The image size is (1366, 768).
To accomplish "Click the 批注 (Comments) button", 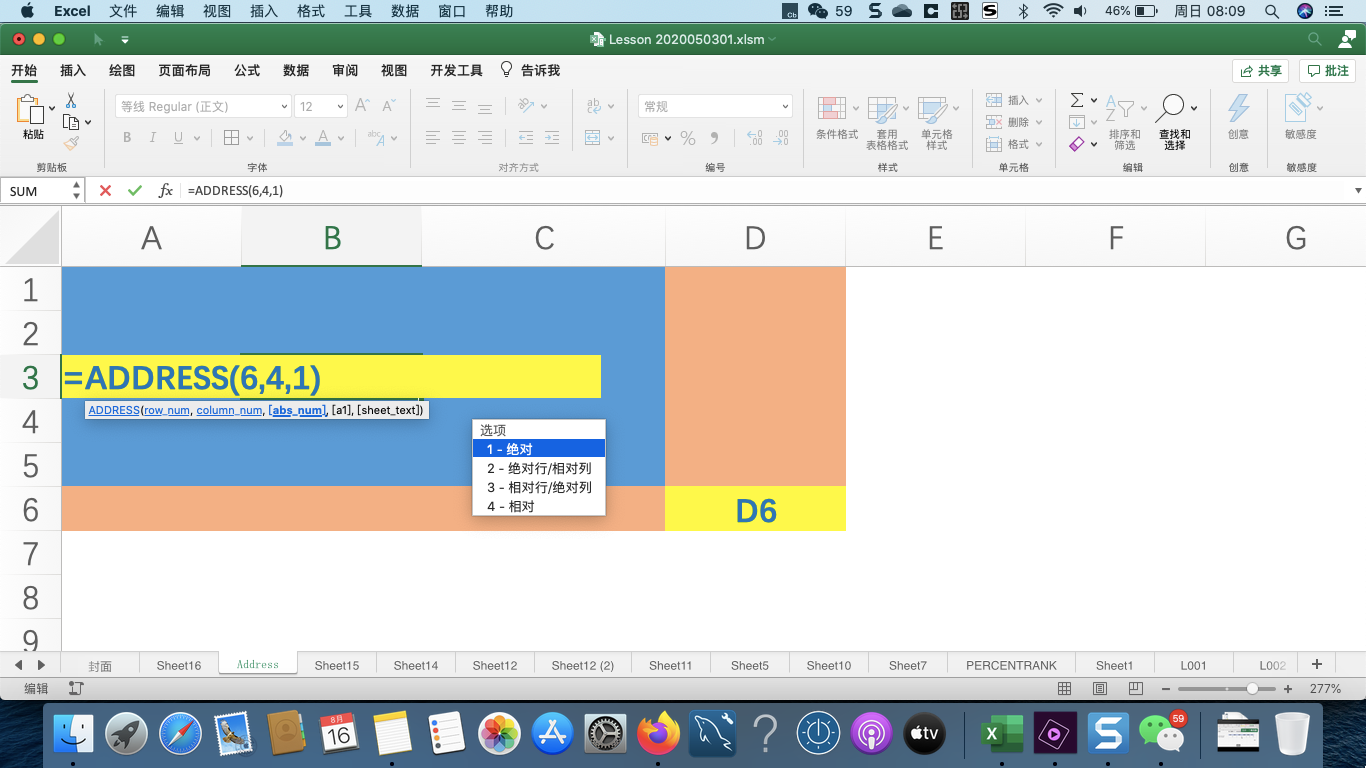I will [x=1328, y=71].
